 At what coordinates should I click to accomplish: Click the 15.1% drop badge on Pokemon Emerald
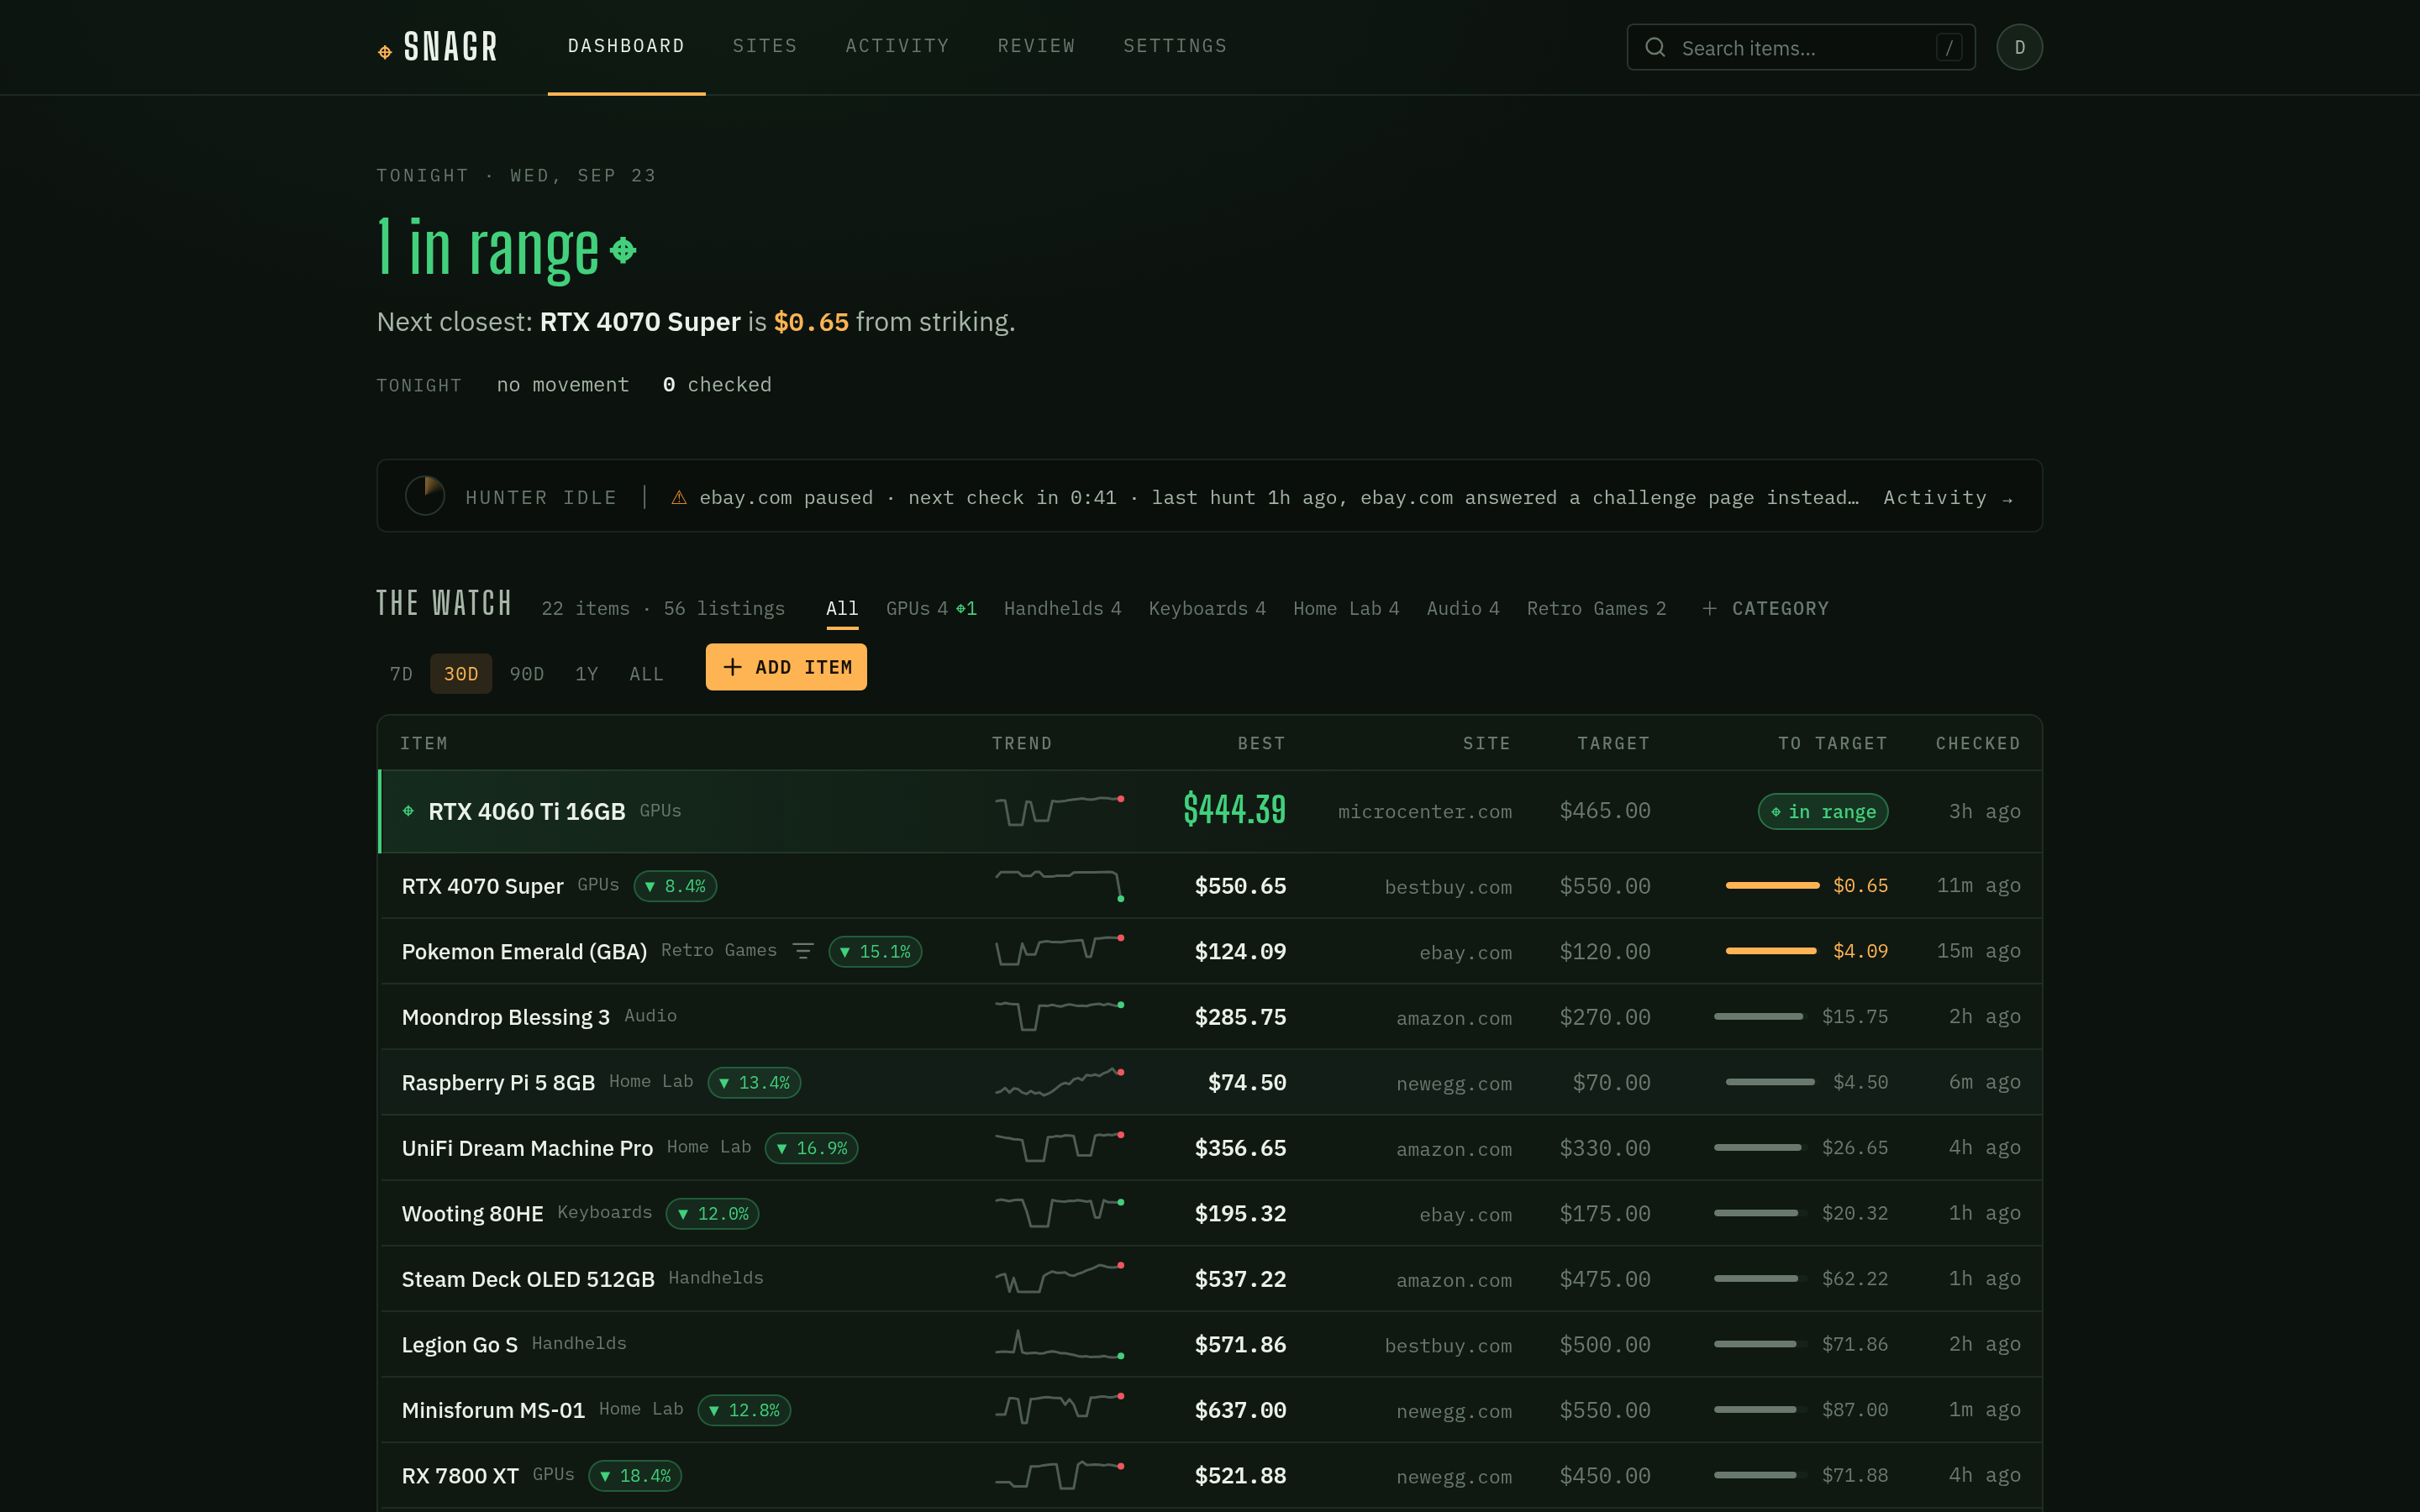[875, 951]
